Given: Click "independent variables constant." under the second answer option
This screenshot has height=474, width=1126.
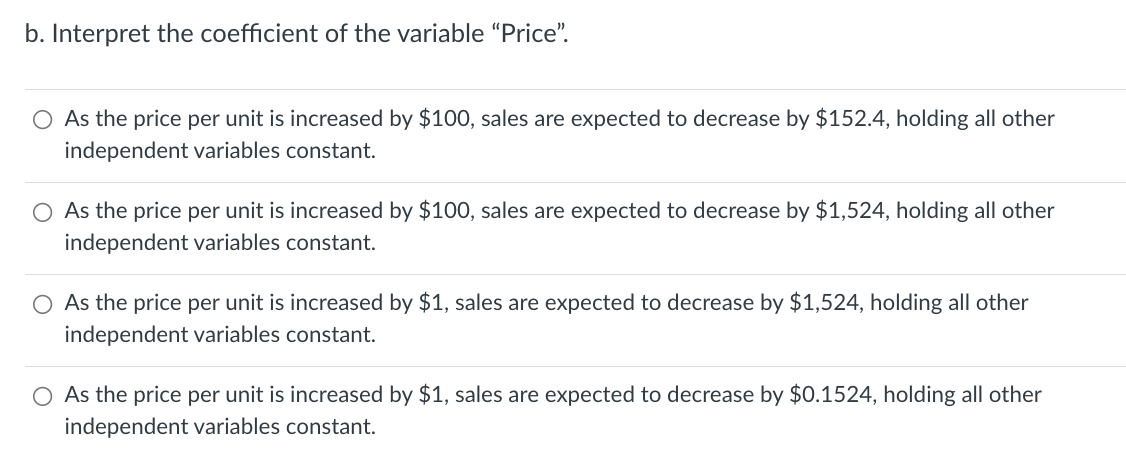Looking at the screenshot, I should (x=220, y=243).
